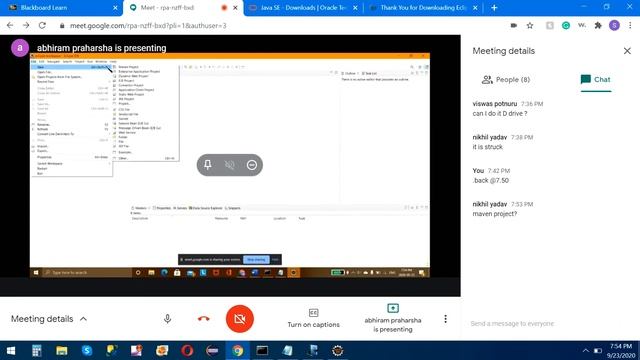Viewport: 640px width, 360px height.
Task: Open the Chrome three-dot menu
Action: pos(630,25)
